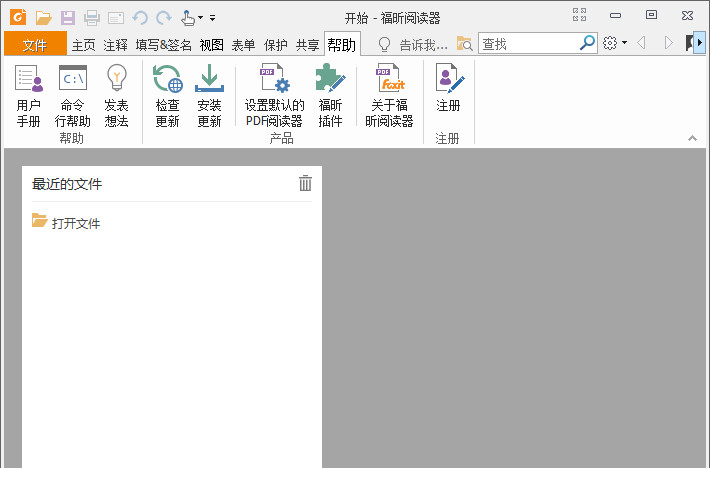Switch to the 主页 tab
Viewport: 710px width, 486px height.
(x=83, y=45)
